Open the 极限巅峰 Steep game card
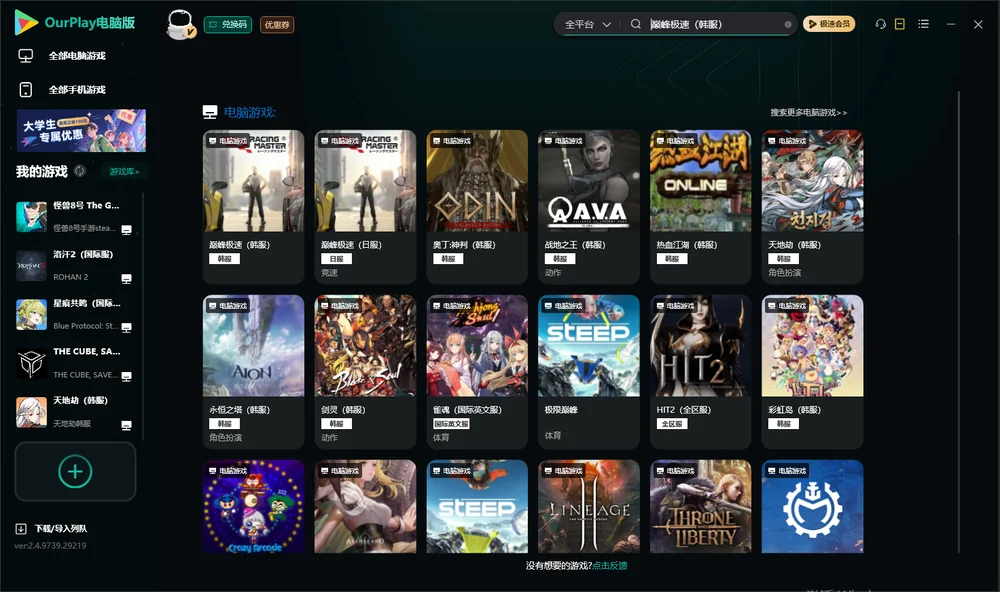 click(x=589, y=371)
